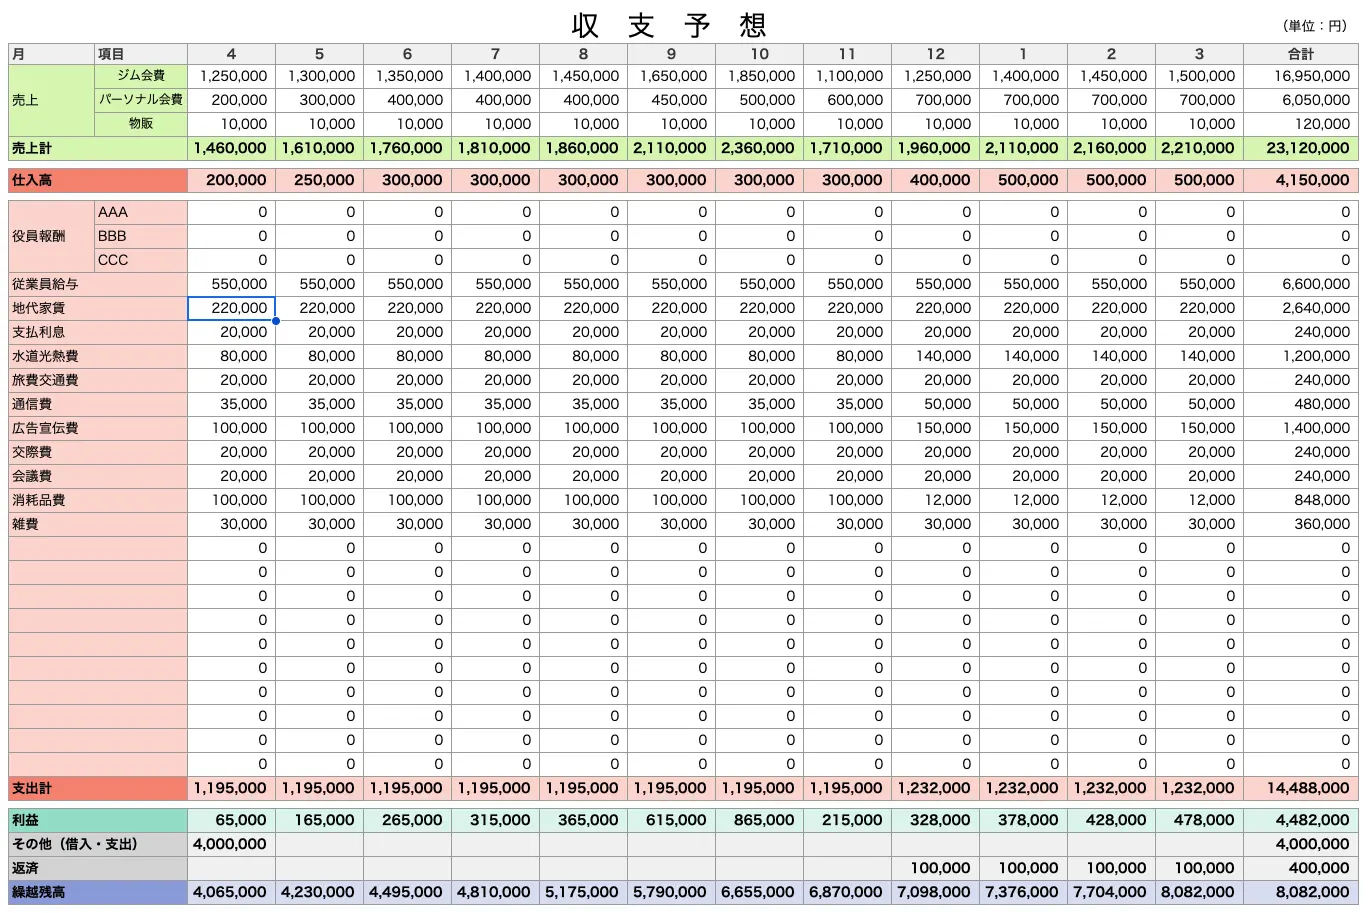Click the 会議費 row label
1371x913 pixels.
point(98,476)
